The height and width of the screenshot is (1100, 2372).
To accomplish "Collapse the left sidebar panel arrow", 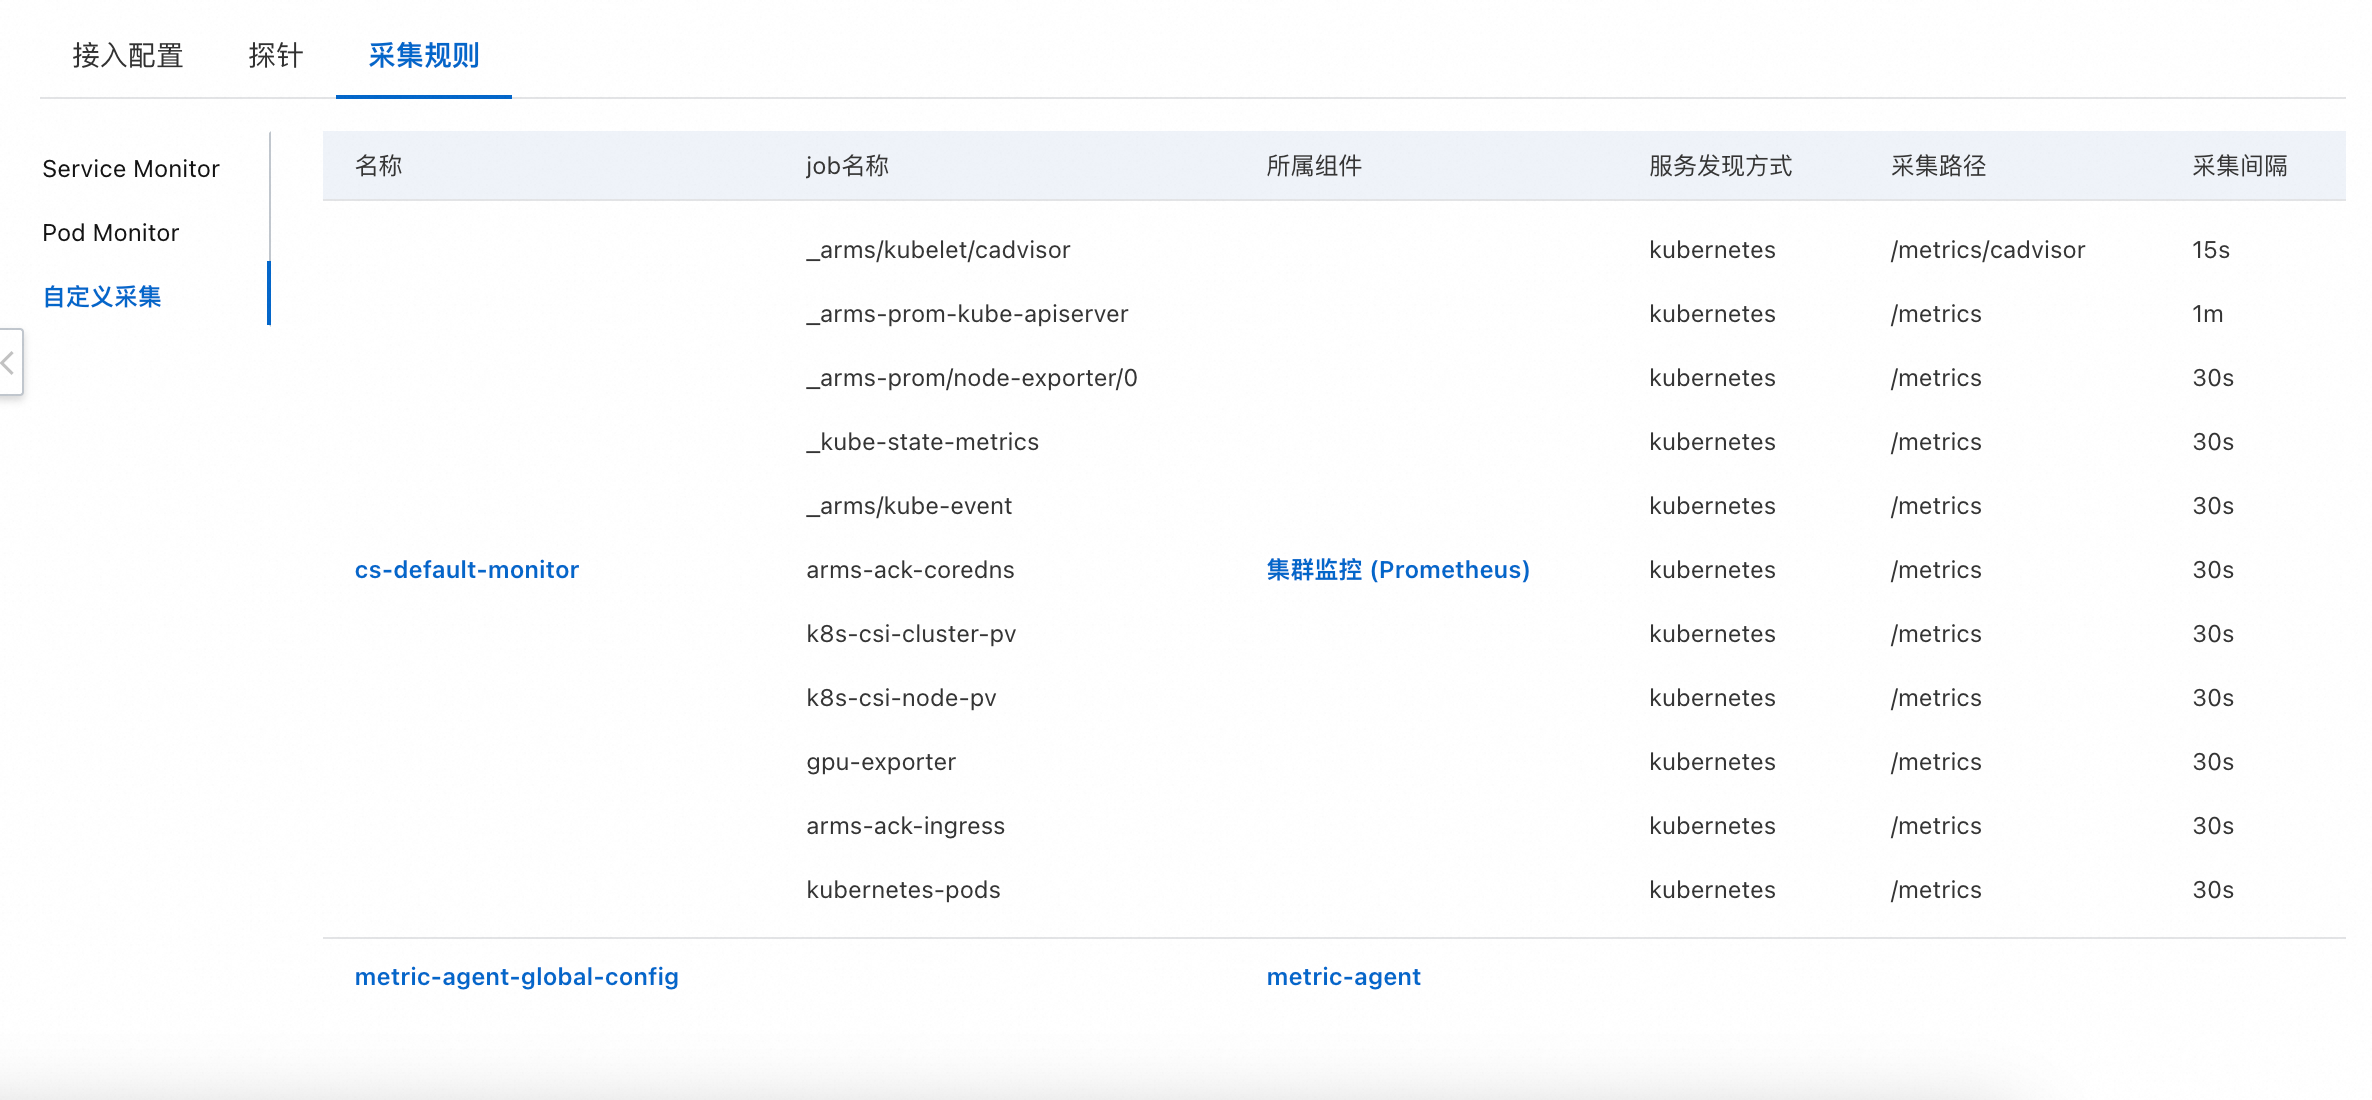I will (9, 362).
